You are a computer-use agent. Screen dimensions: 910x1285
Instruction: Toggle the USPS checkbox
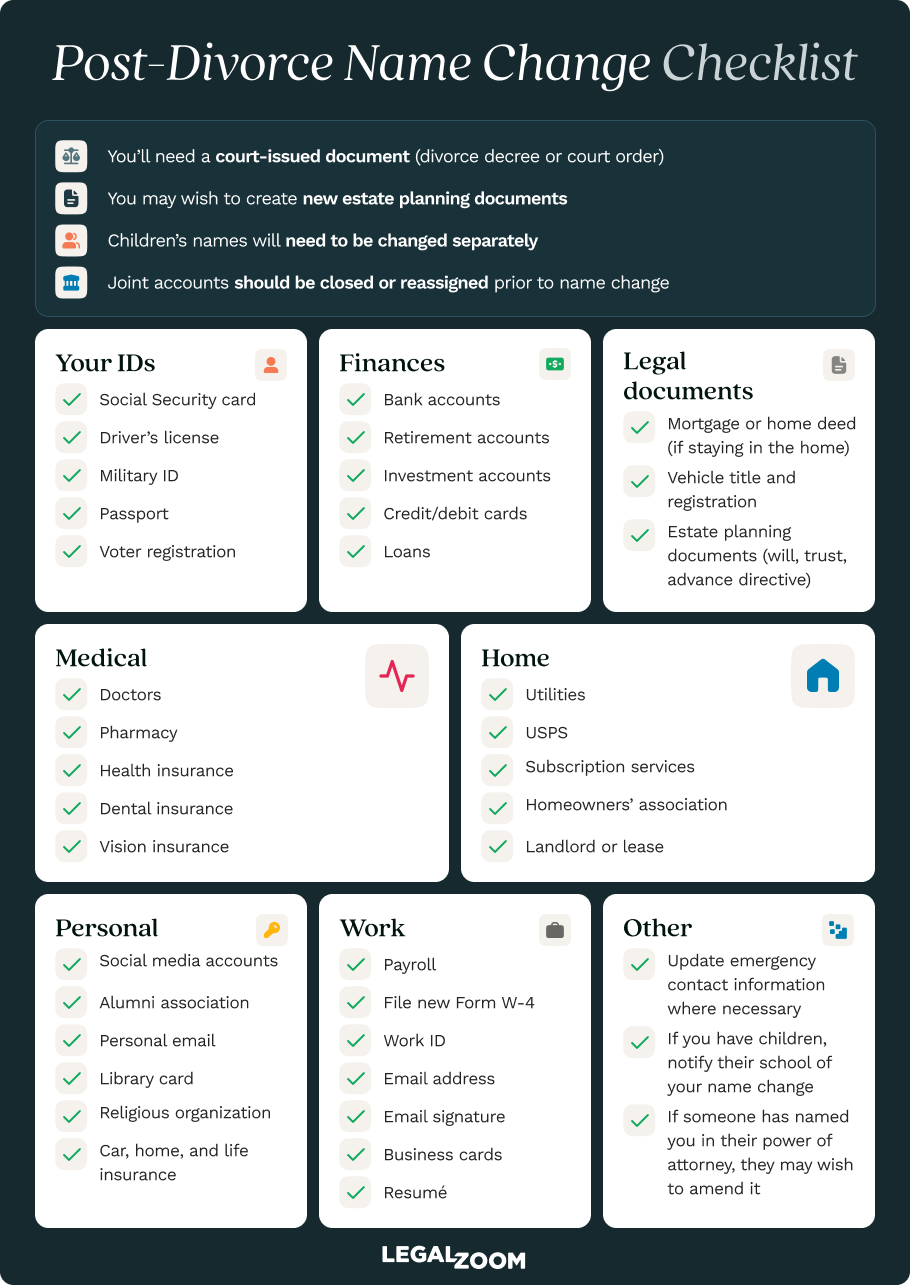tap(497, 733)
